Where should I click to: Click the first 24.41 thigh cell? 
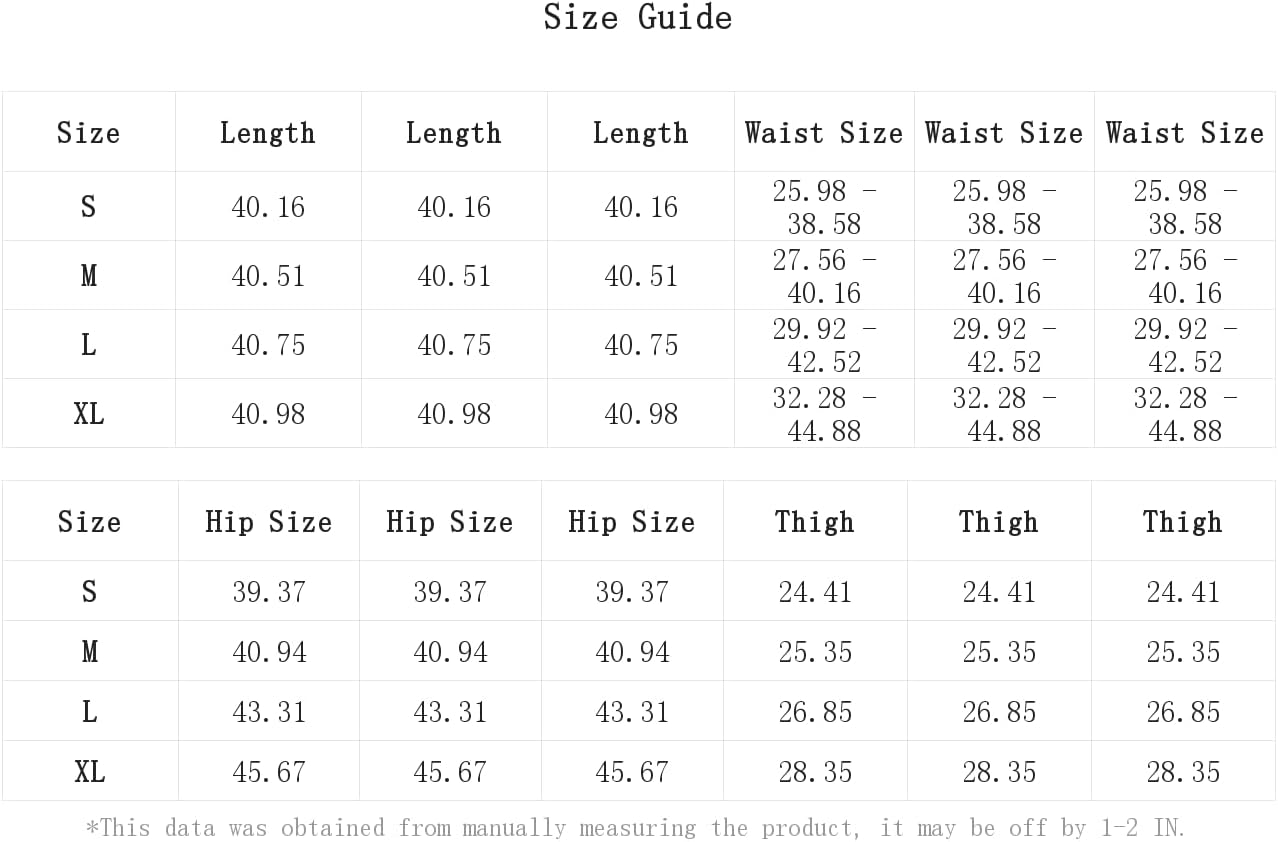(x=815, y=592)
